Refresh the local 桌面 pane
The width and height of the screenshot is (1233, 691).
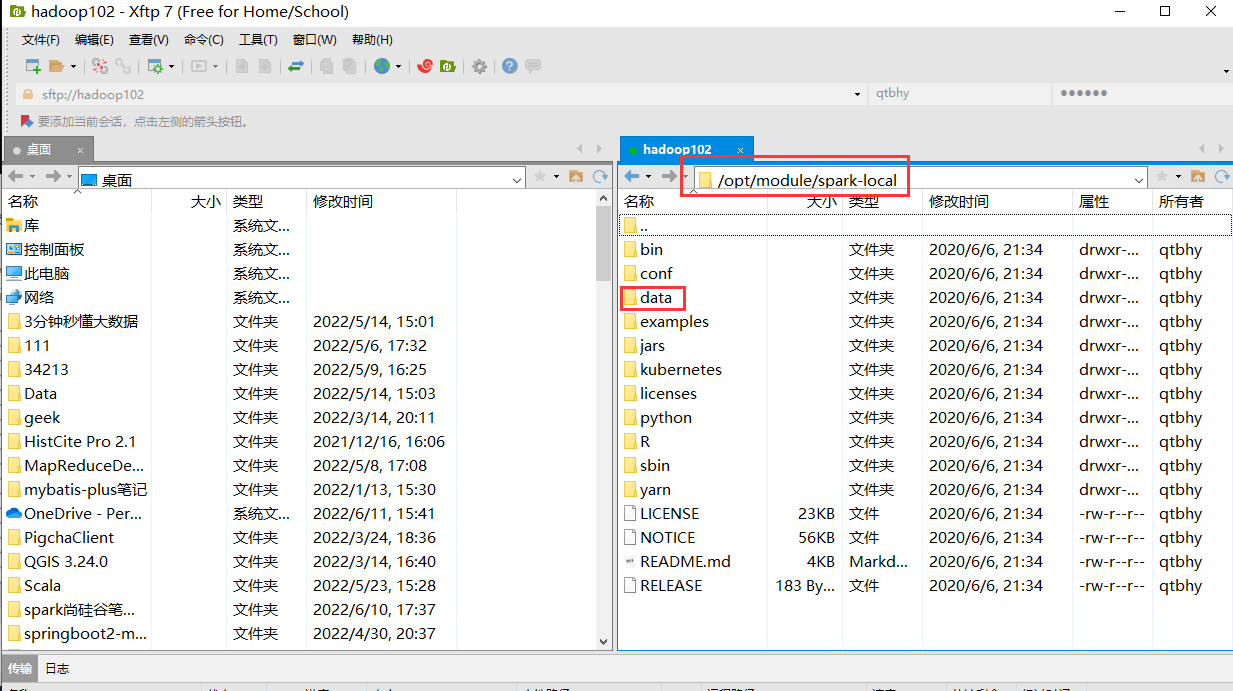(600, 176)
